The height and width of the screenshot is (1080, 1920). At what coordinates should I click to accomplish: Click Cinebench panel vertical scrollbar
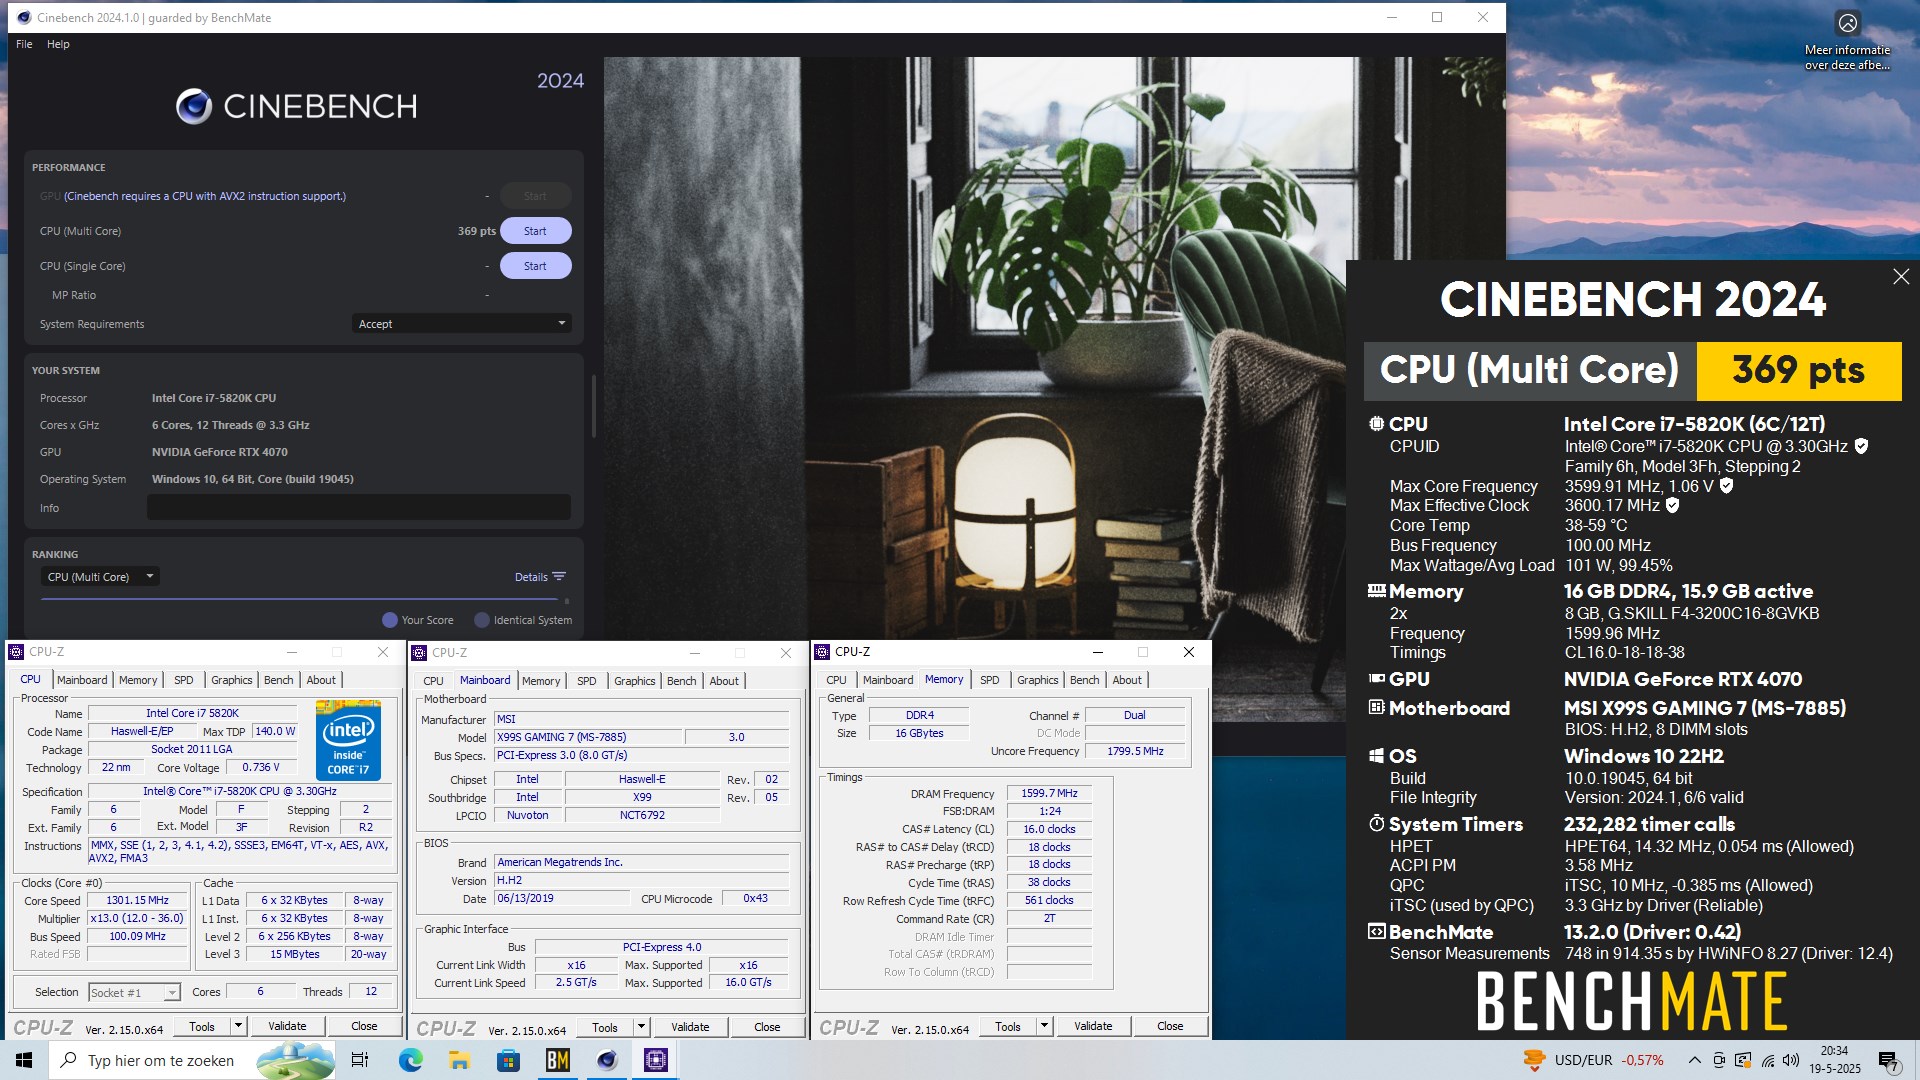594,406
